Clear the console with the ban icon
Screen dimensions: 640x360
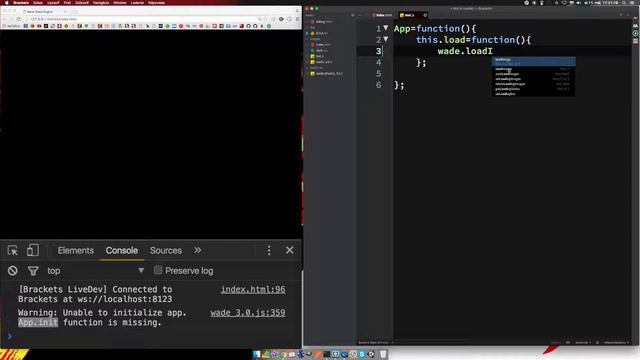click(x=13, y=271)
